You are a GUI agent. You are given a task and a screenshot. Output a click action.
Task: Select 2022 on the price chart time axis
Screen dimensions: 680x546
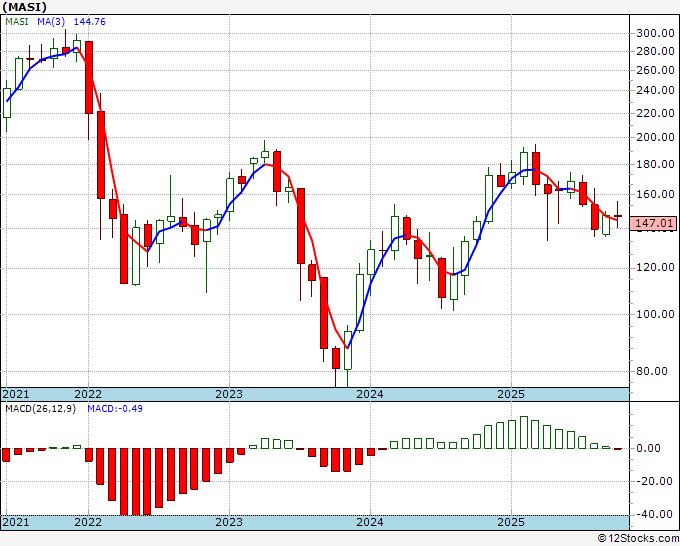point(88,394)
